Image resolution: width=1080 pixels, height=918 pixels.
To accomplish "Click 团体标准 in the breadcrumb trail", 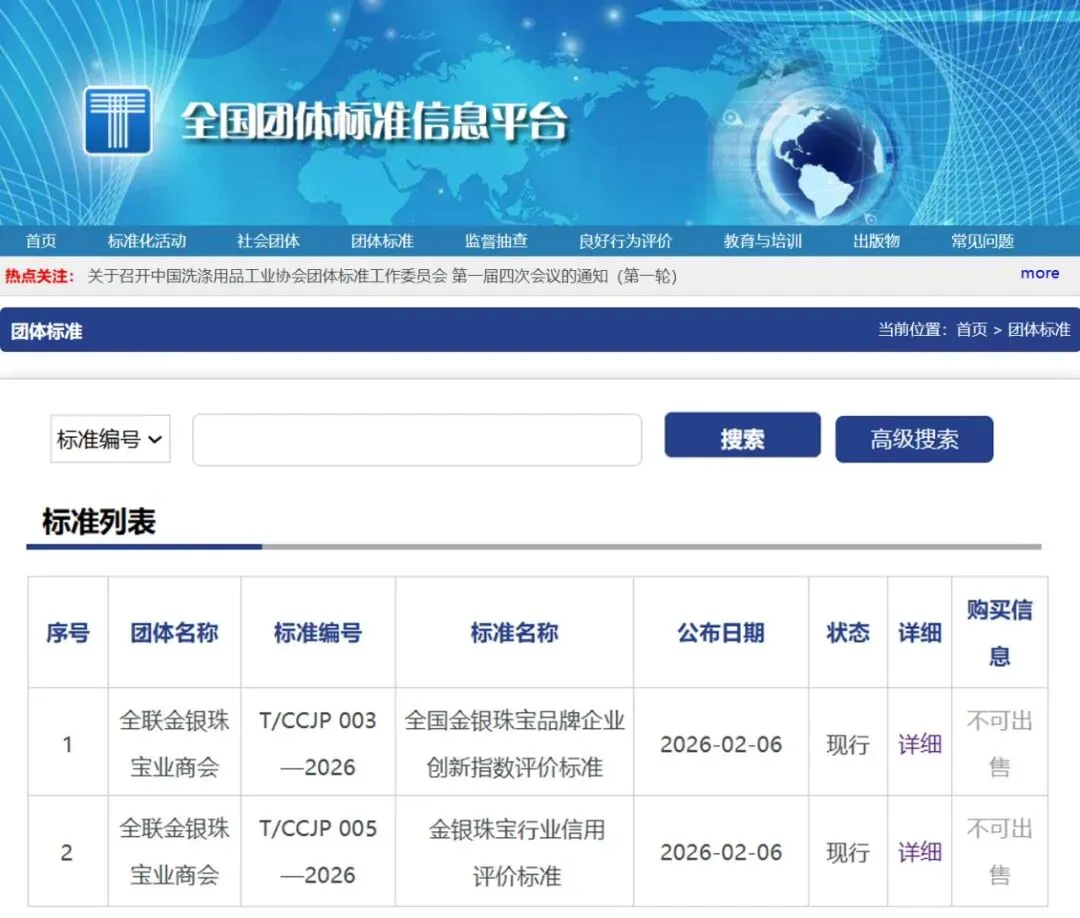I will (x=1039, y=330).
